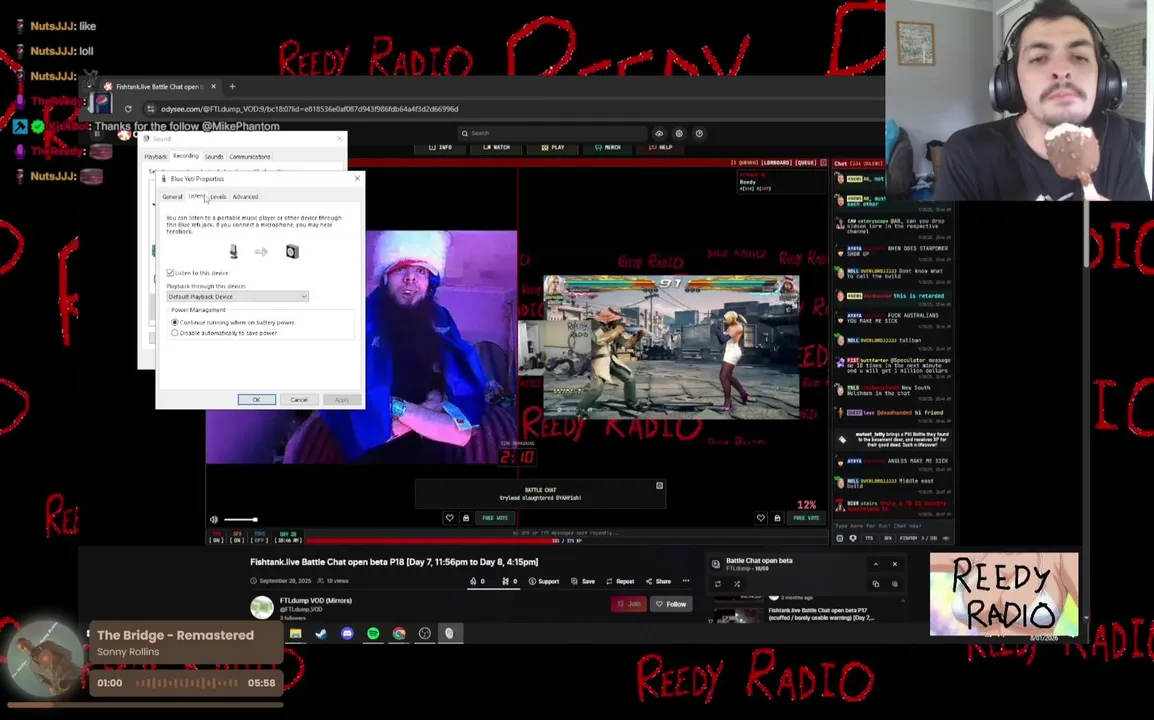Screen dimensions: 1154x720
Task: Click the browser address bar URL
Action: tap(309, 109)
